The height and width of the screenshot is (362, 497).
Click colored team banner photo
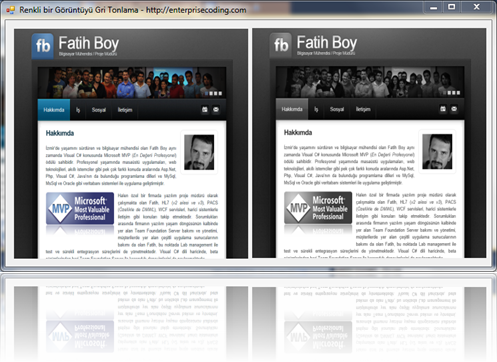click(132, 83)
